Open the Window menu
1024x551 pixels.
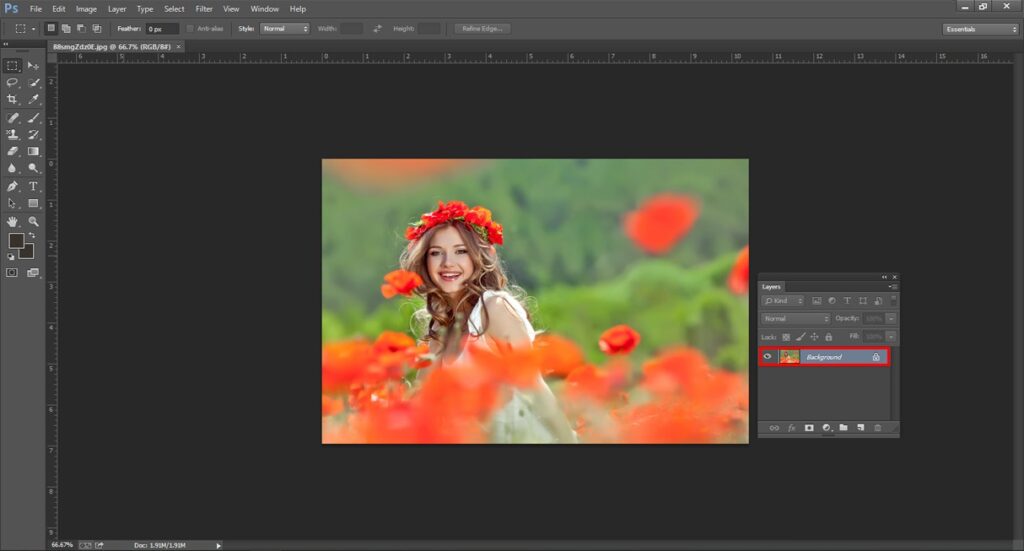click(x=264, y=9)
